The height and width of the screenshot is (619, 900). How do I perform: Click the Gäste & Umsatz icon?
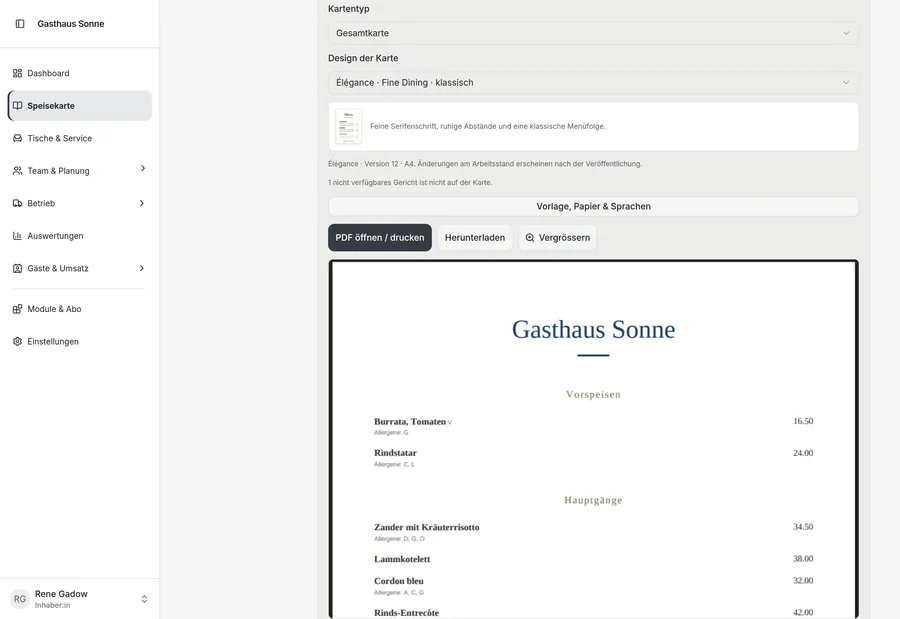click(17, 268)
